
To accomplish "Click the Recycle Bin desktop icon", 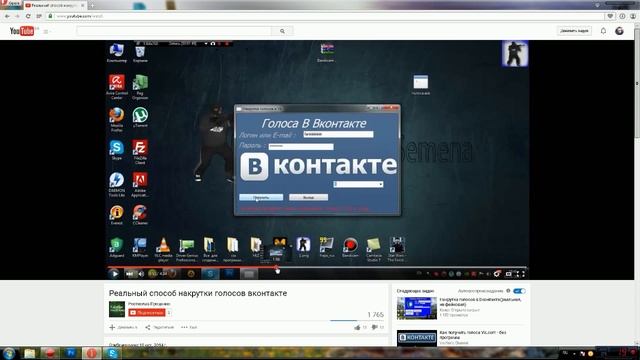I will click(140, 53).
